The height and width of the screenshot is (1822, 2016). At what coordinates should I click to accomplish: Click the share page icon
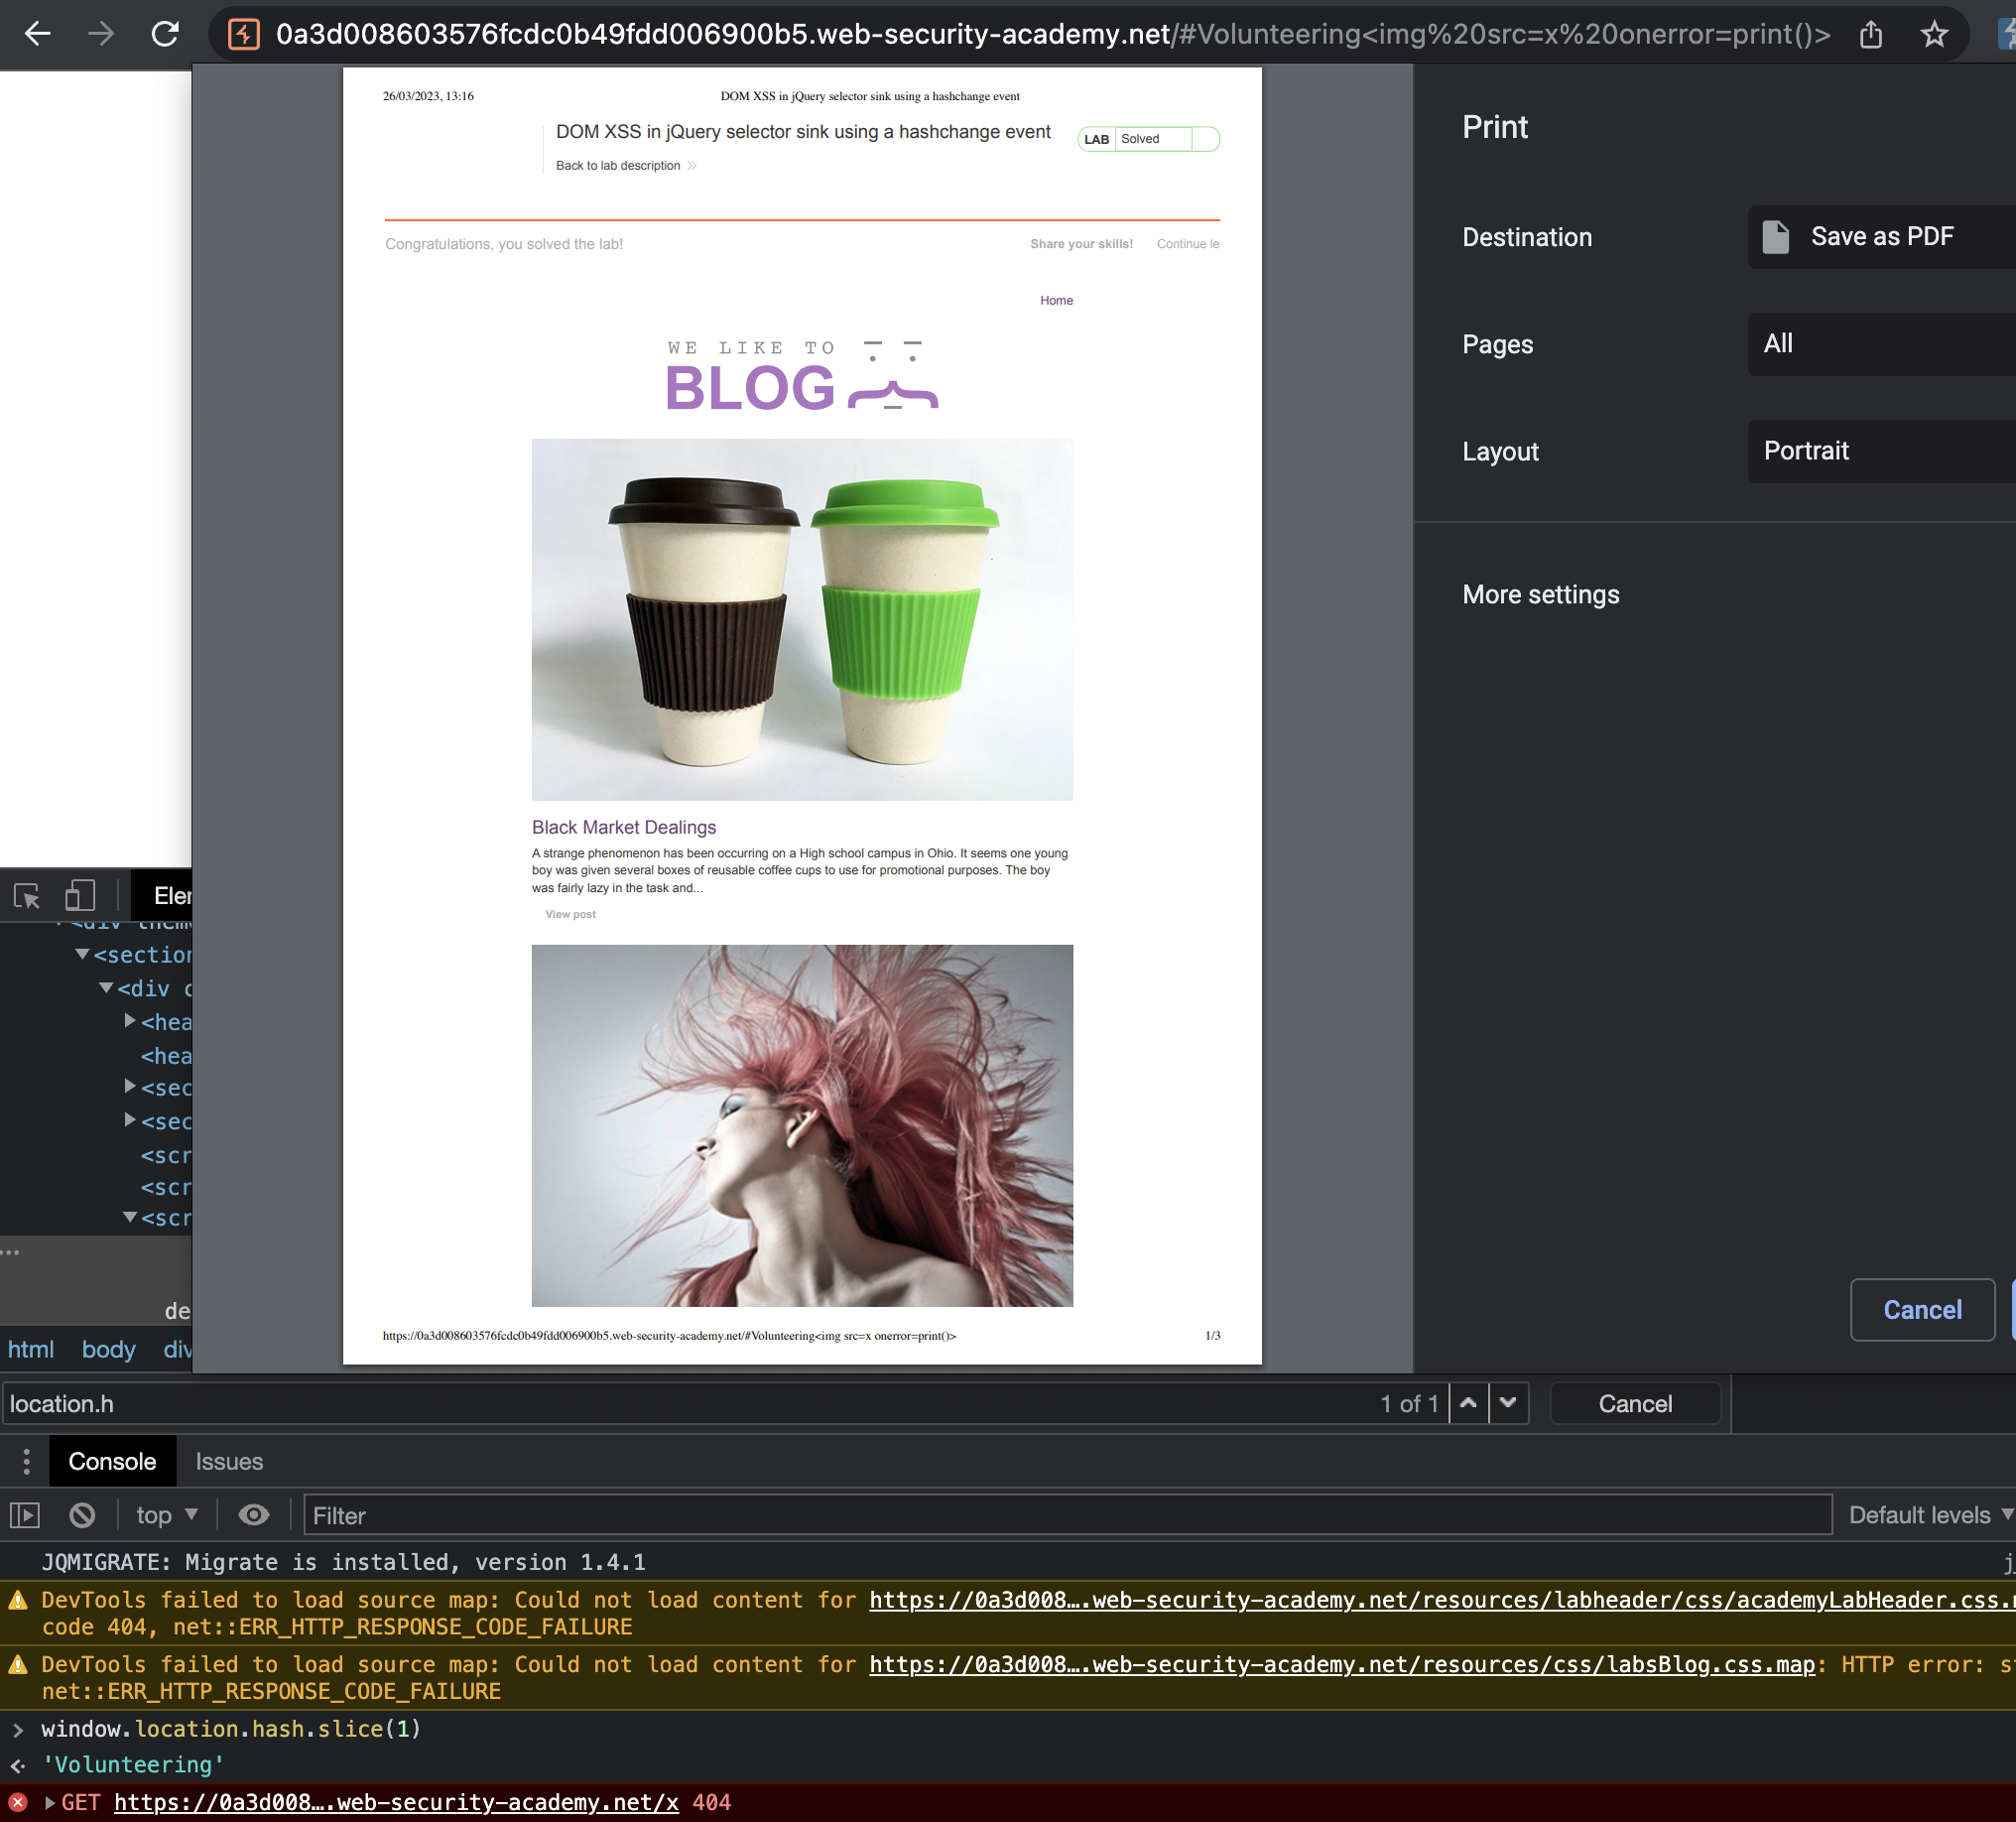[1870, 35]
